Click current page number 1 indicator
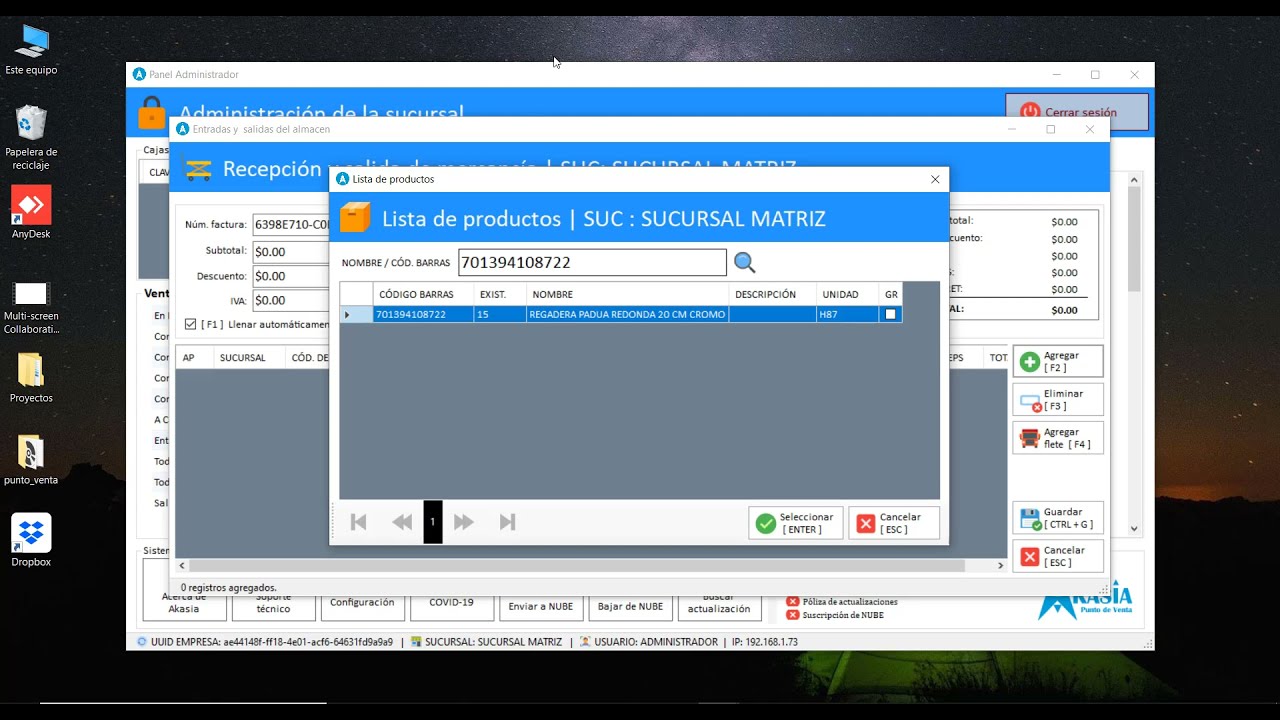 (433, 522)
